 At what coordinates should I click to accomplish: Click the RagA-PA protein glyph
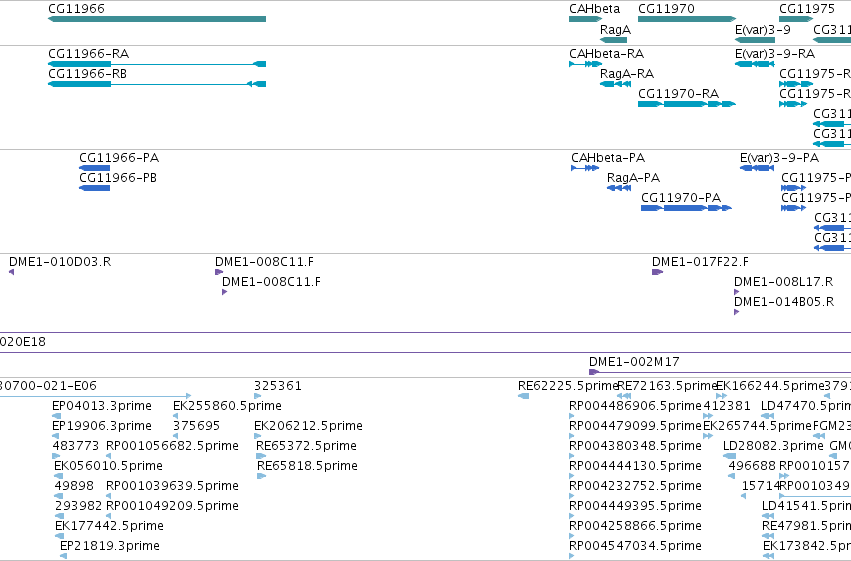coord(619,188)
